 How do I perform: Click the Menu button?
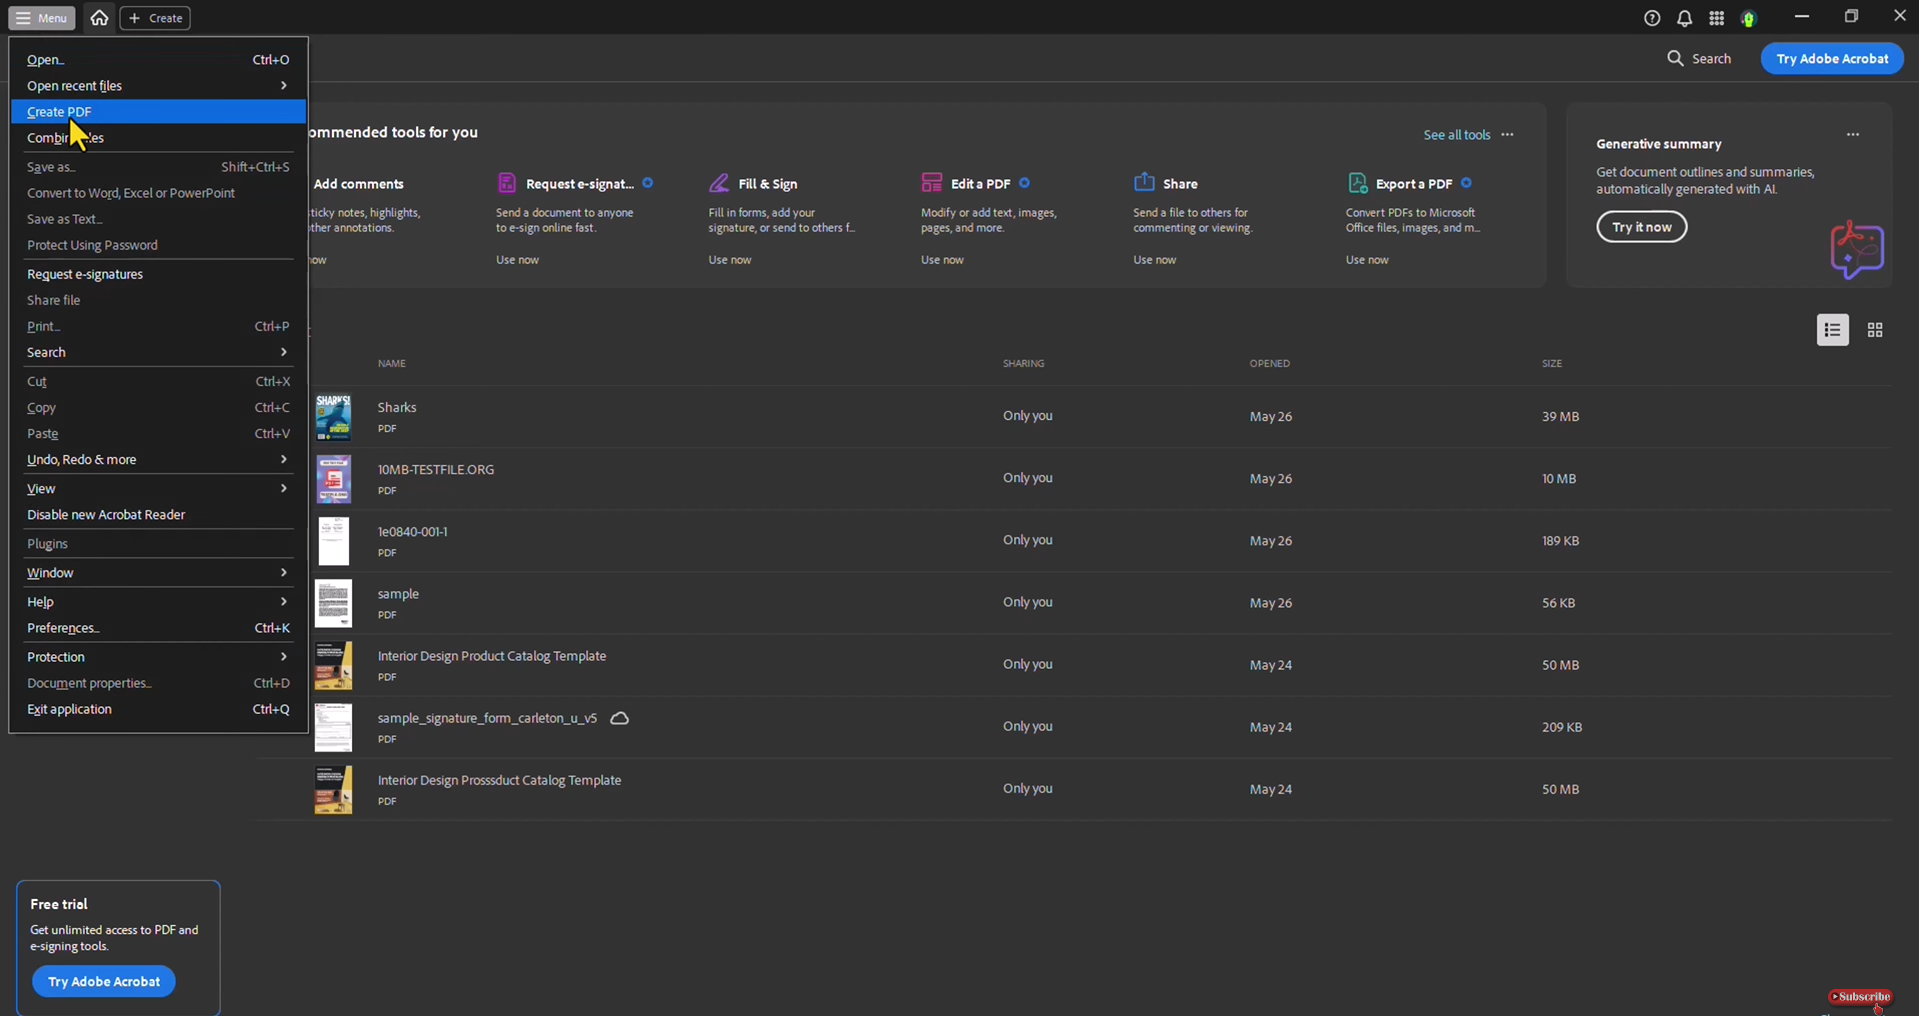tap(42, 18)
